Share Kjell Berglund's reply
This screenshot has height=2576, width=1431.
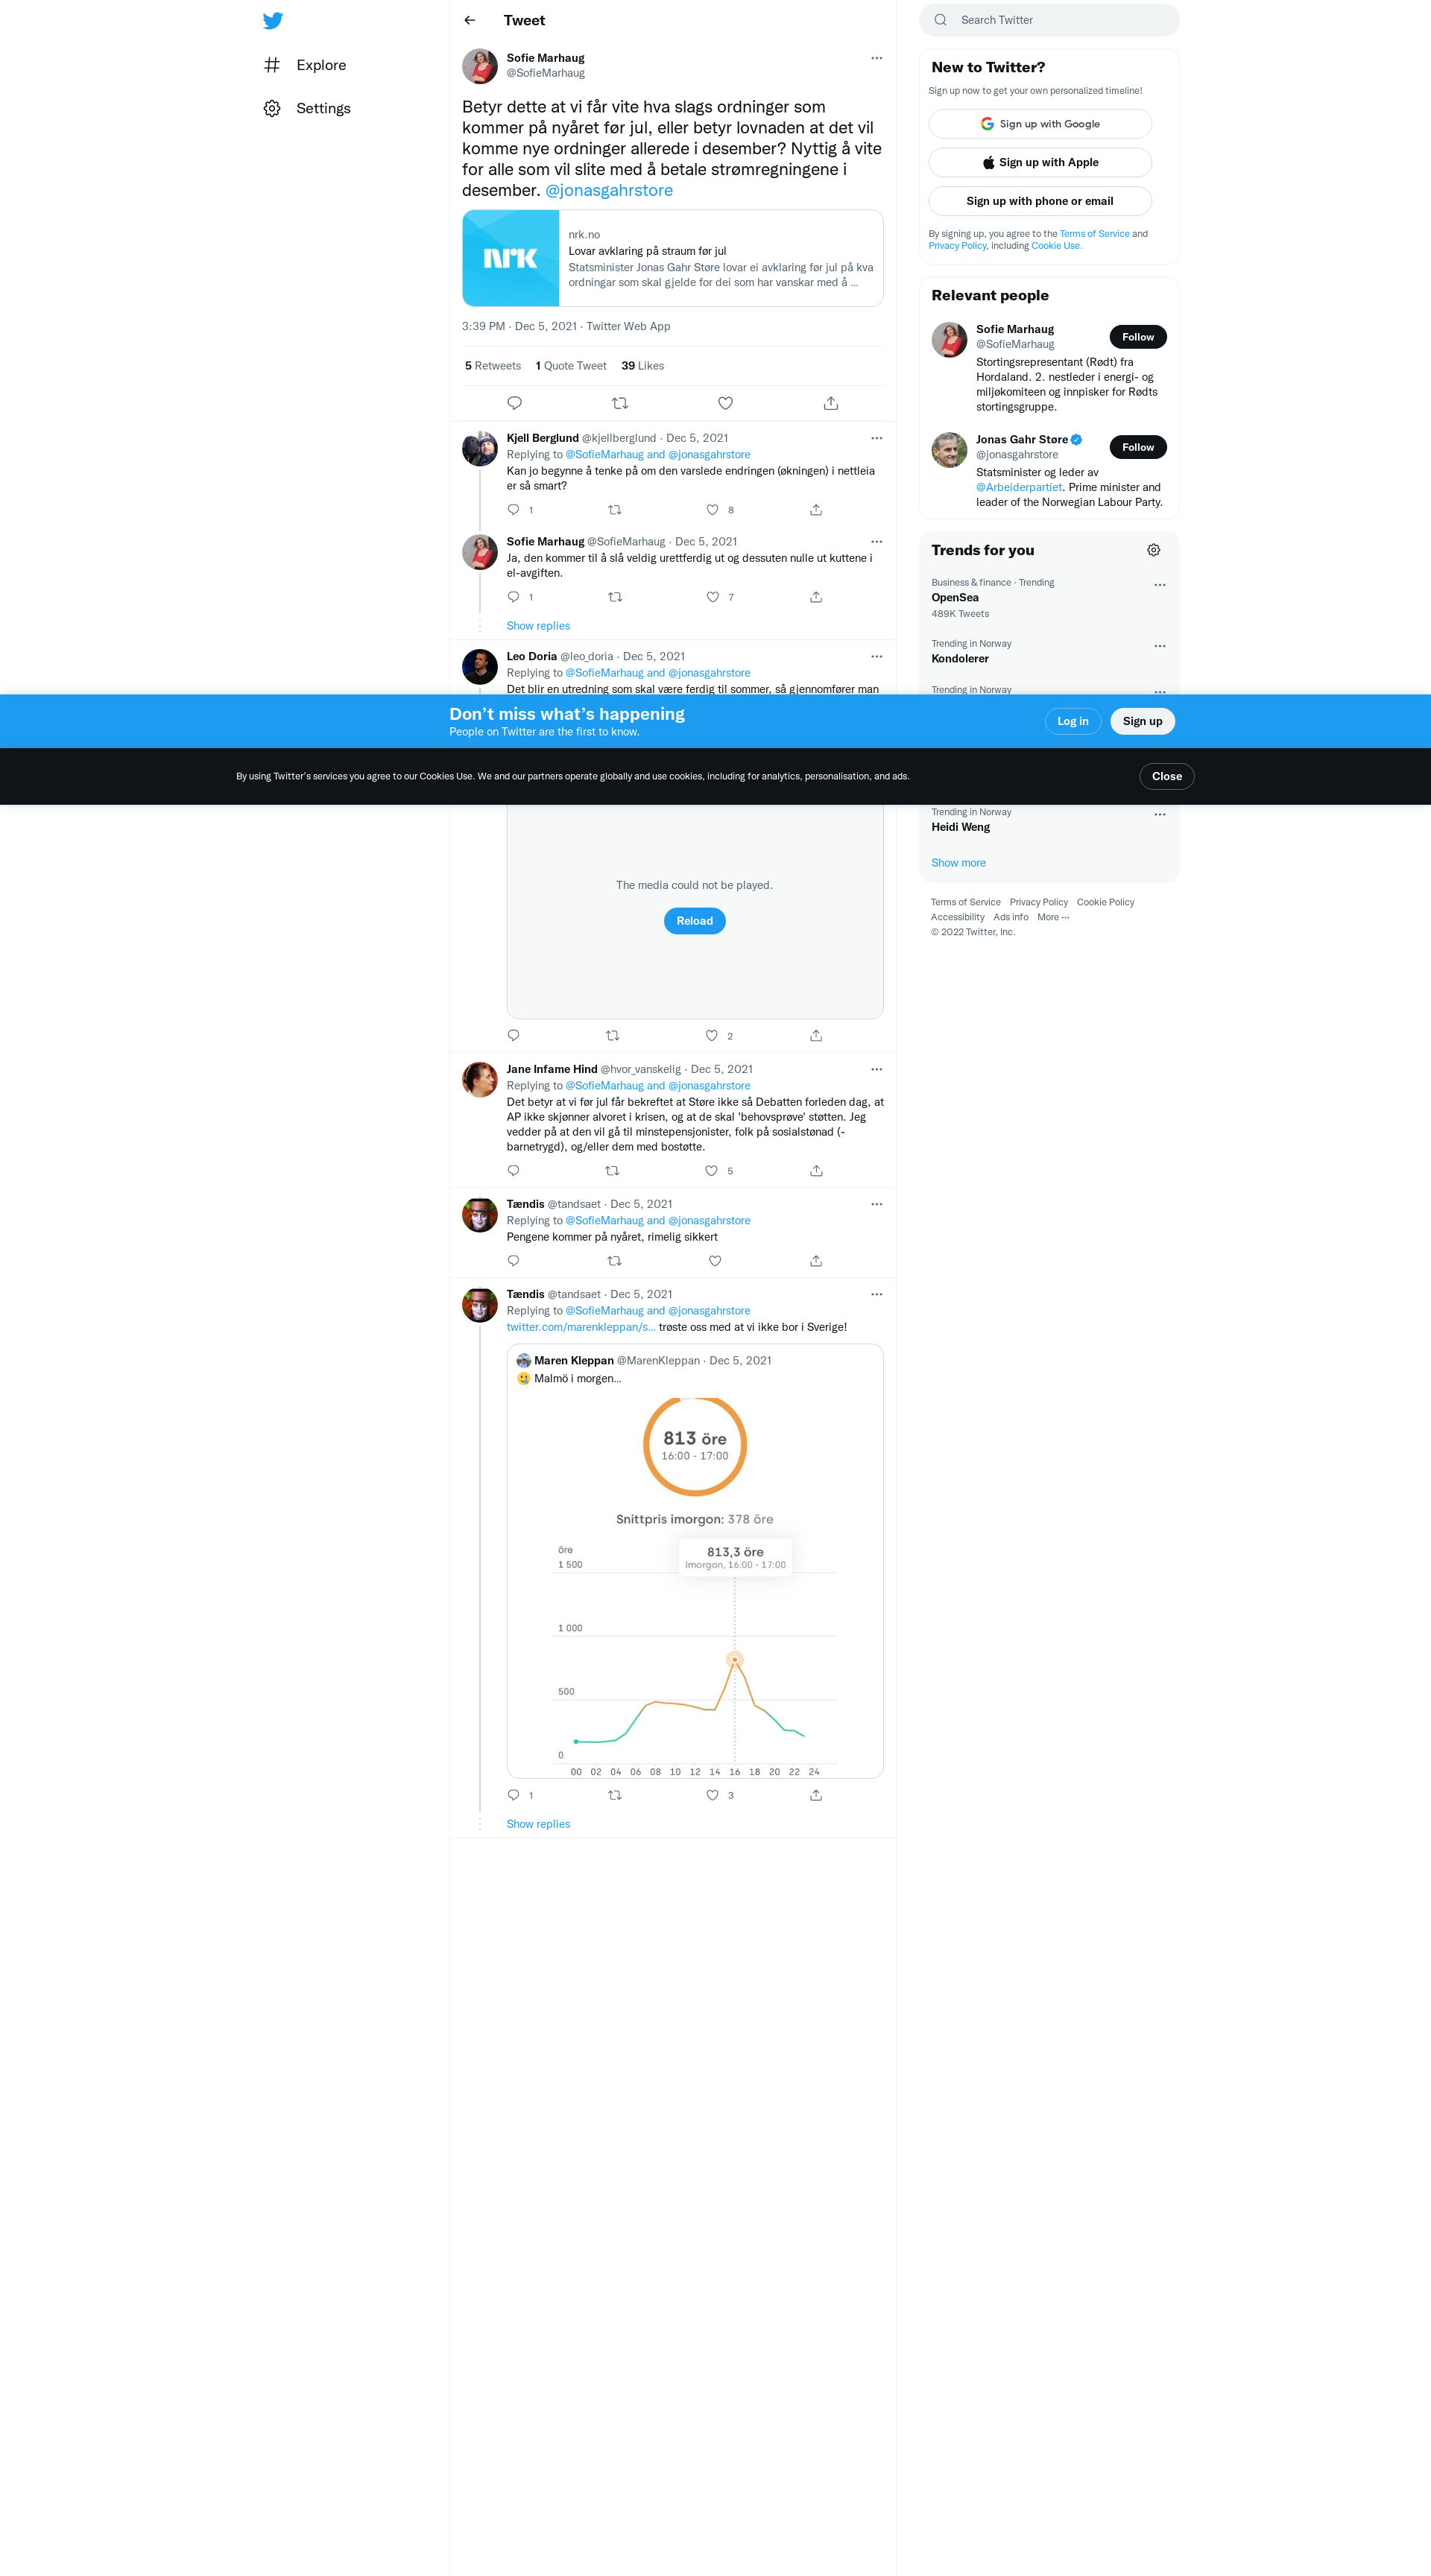(x=816, y=510)
